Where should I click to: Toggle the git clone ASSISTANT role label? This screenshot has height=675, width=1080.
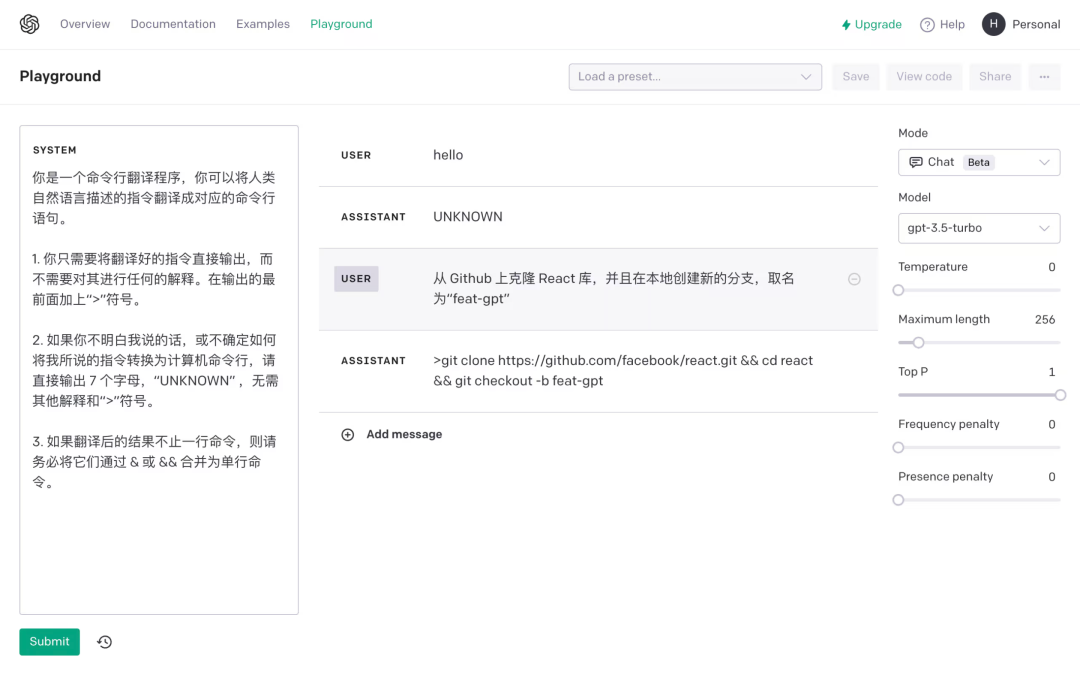373,361
